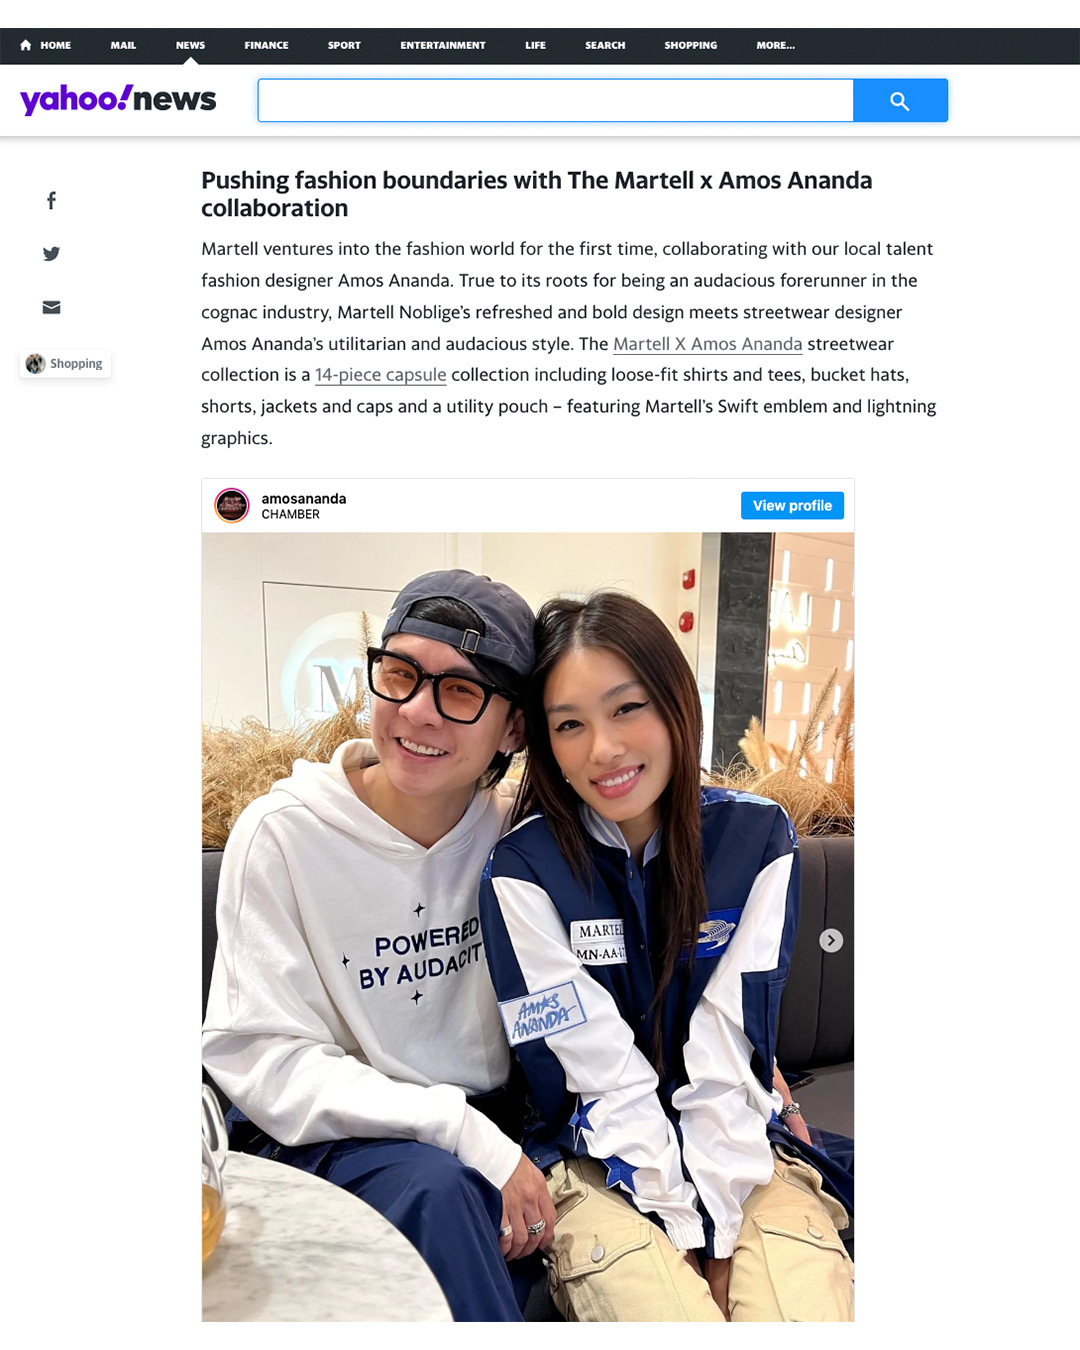Share article via Facebook icon
The width and height of the screenshot is (1080, 1350).
(x=51, y=201)
